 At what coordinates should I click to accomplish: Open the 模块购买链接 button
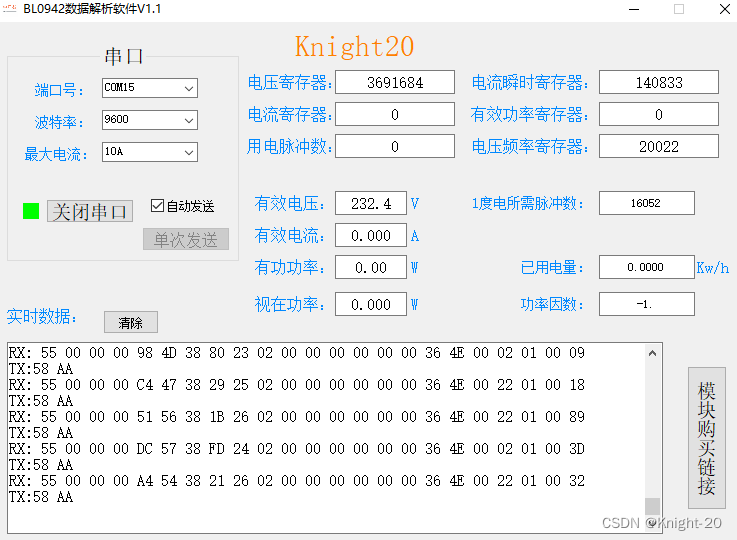[706, 438]
